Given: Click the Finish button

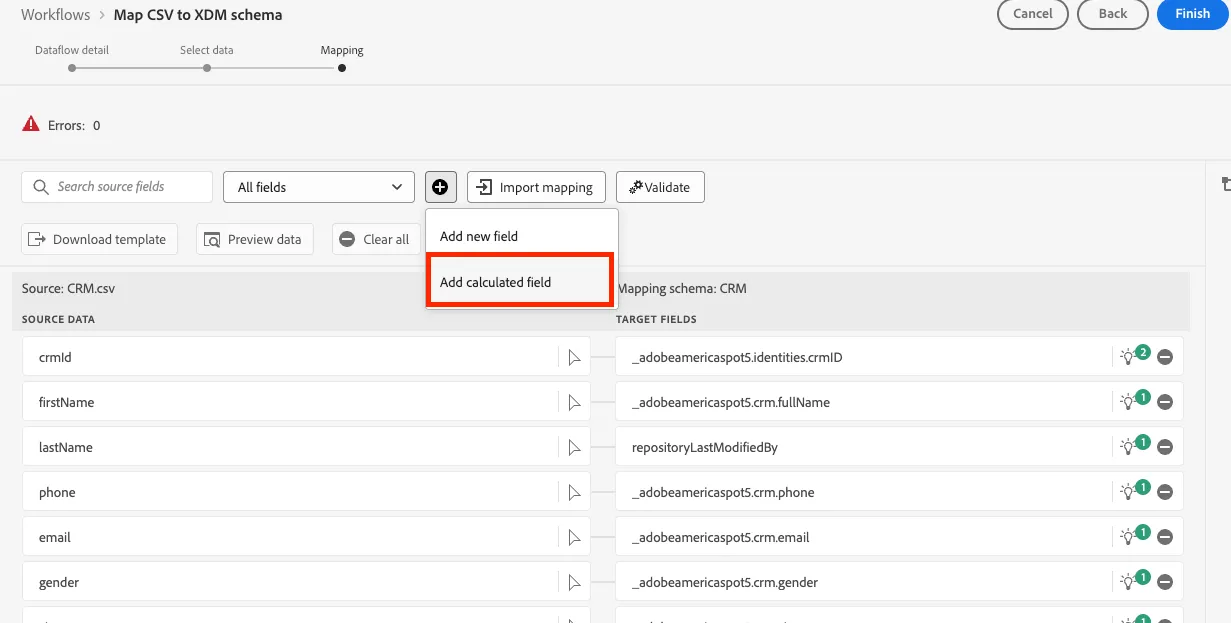Looking at the screenshot, I should click(x=1192, y=14).
